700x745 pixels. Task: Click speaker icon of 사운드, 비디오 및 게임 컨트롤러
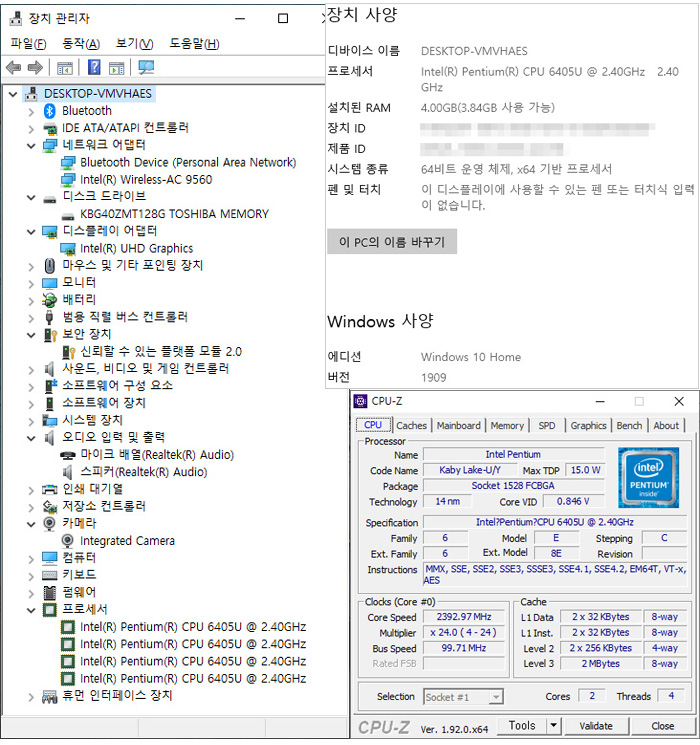[49, 369]
